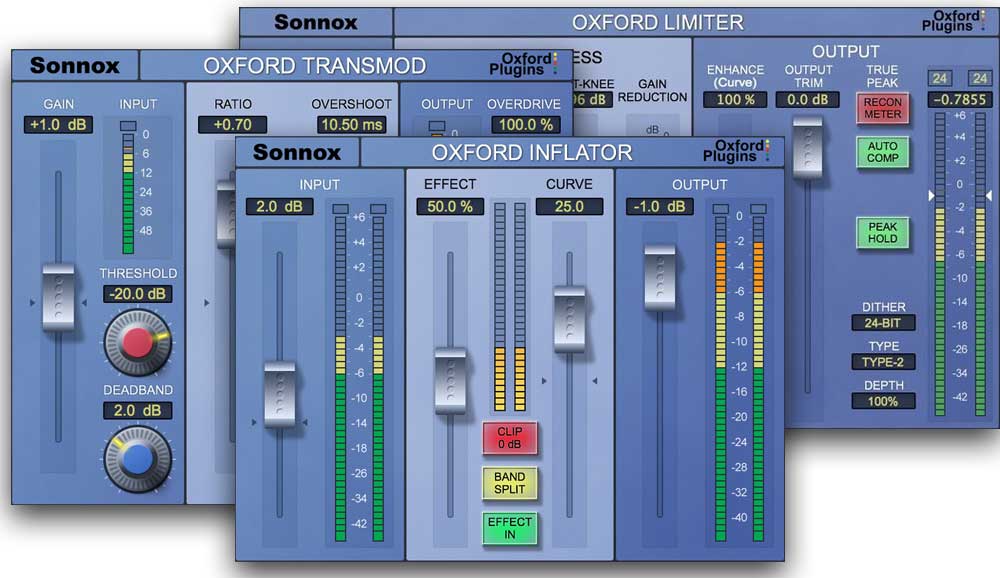
Task: Click the Sonnox logo in the Inflator window
Action: (x=297, y=152)
